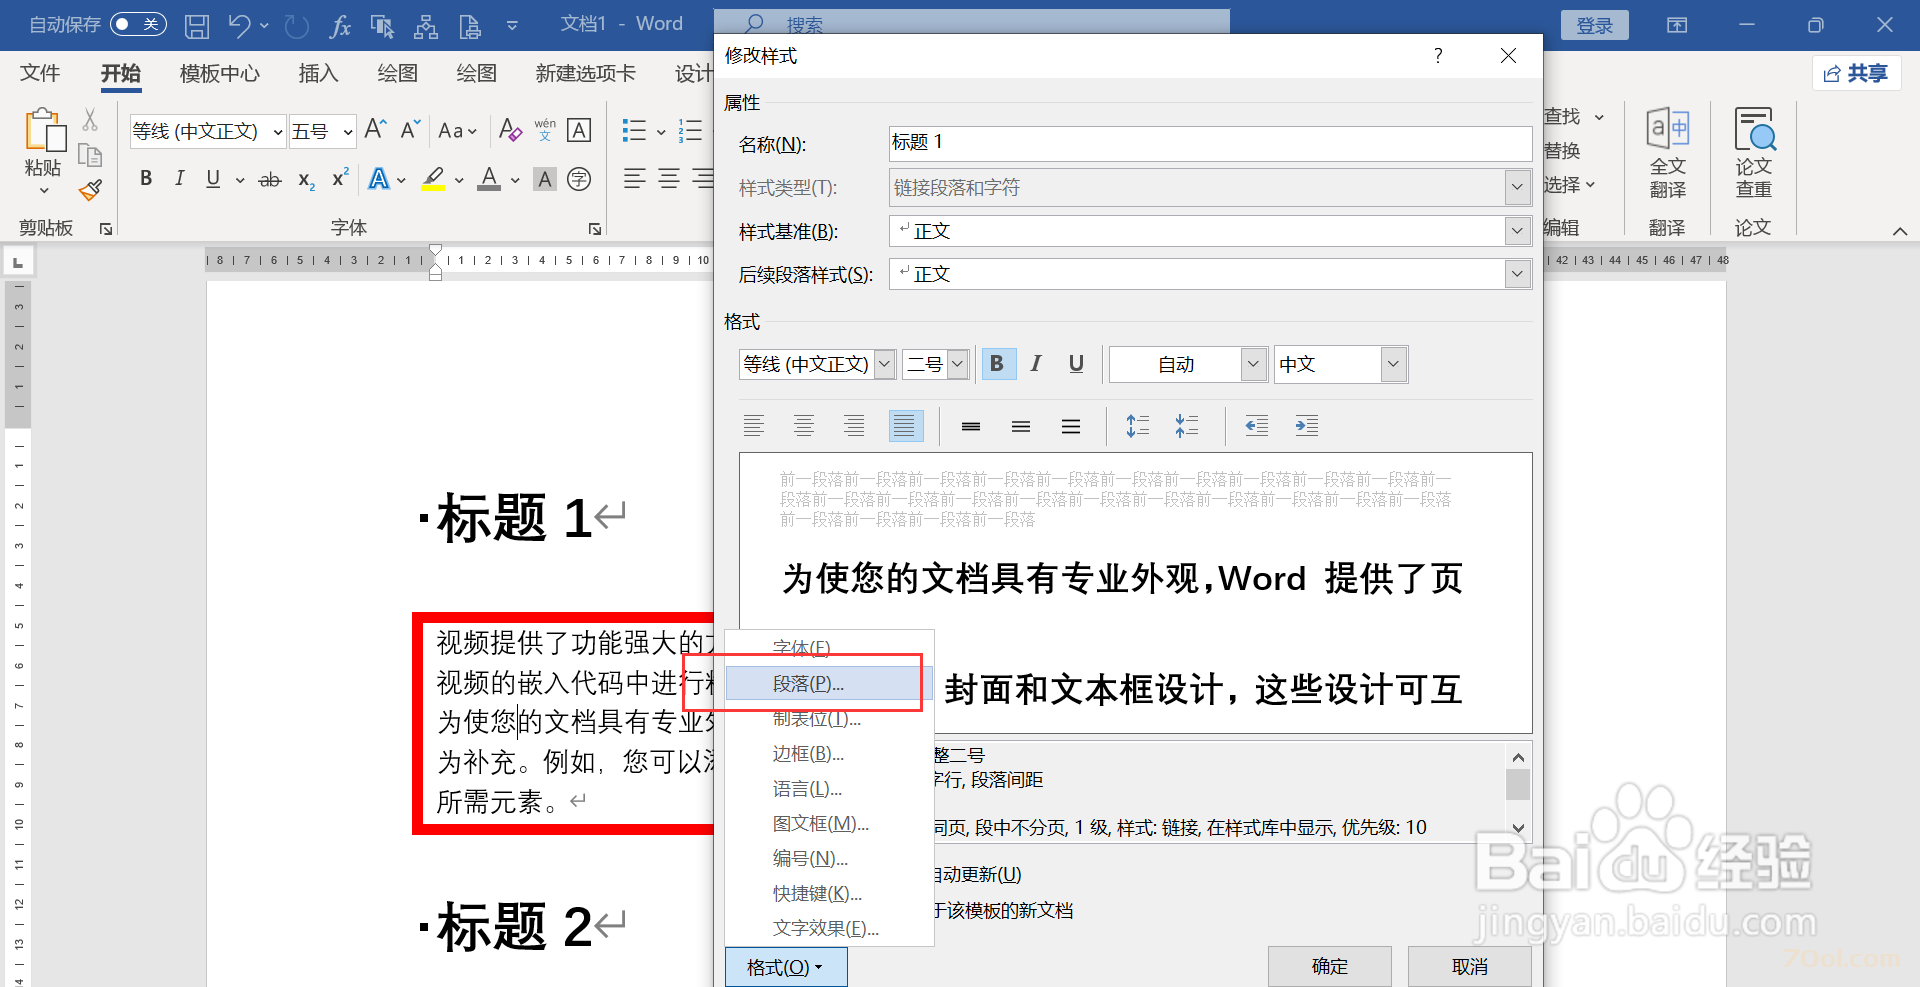Toggle justify alignment in the dialog
Image resolution: width=1920 pixels, height=987 pixels.
(905, 426)
